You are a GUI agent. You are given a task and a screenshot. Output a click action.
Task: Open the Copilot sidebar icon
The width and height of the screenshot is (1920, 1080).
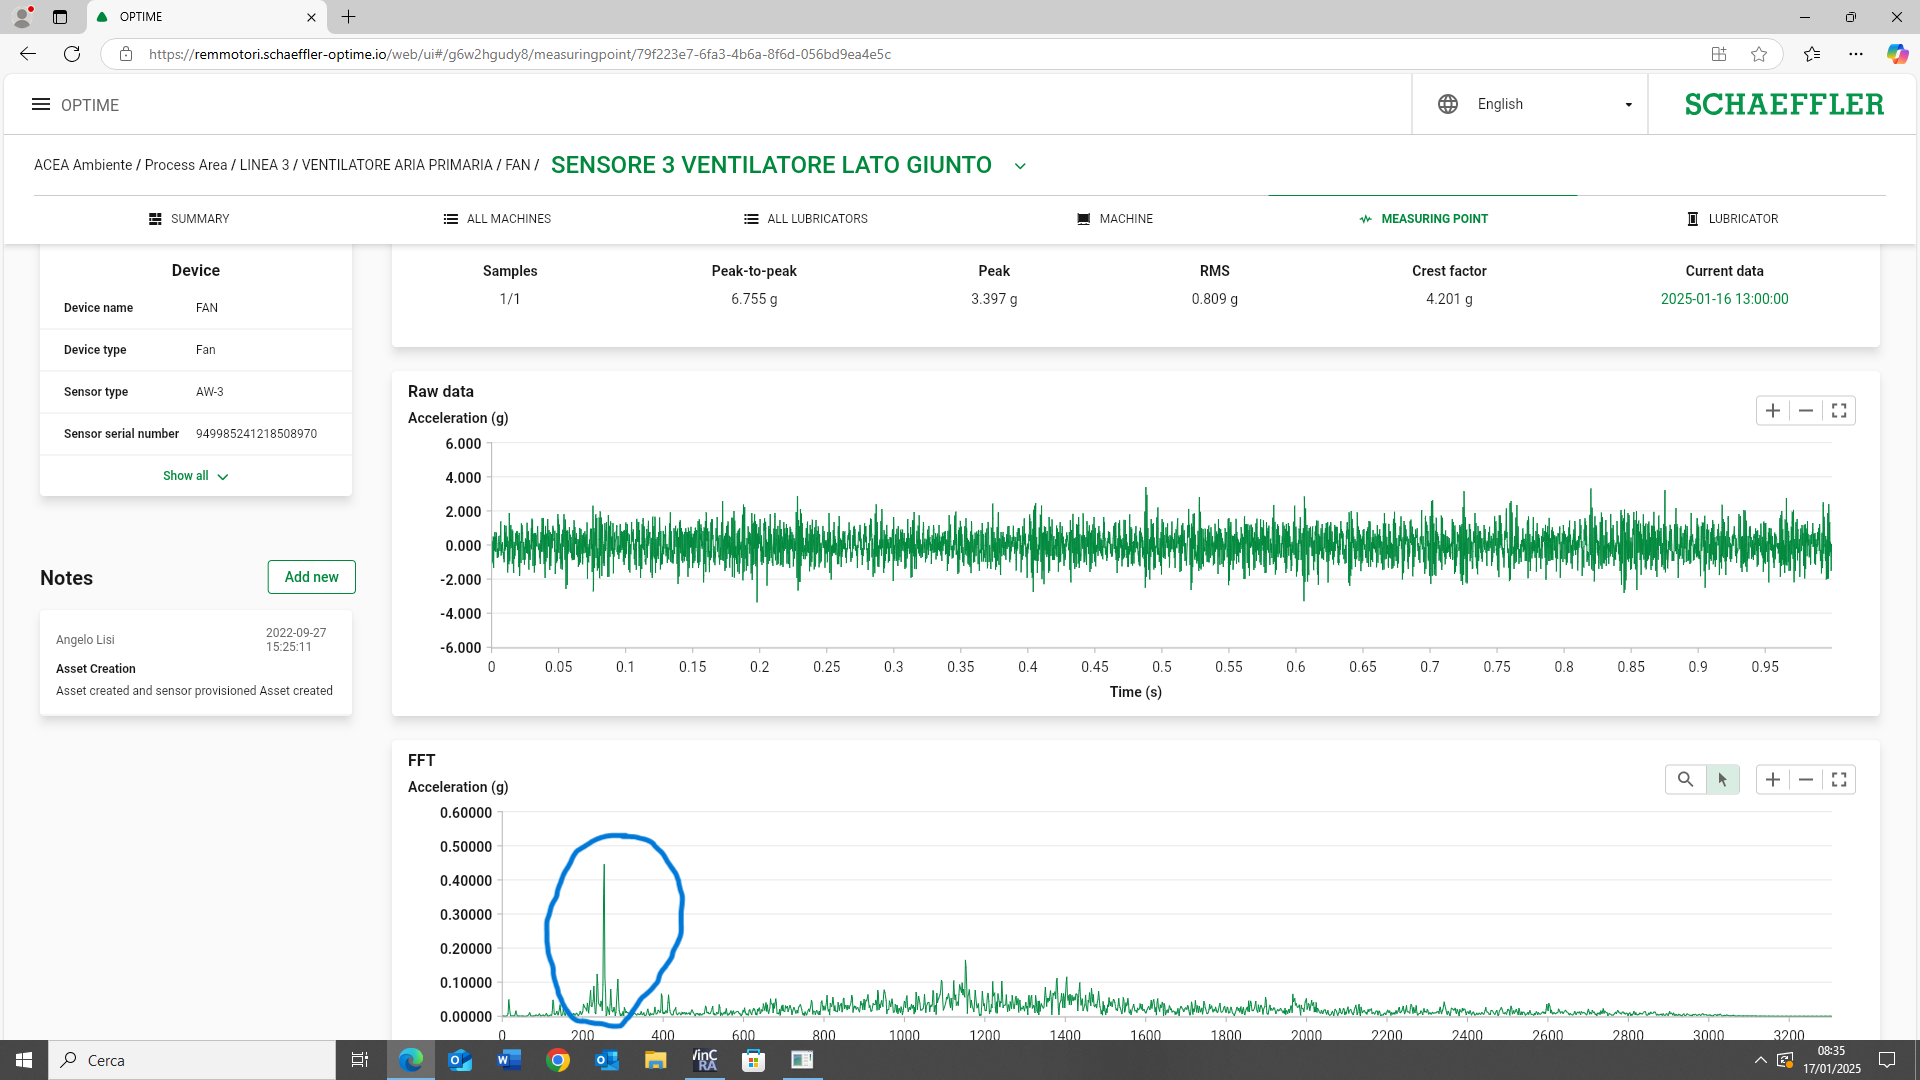(1897, 54)
